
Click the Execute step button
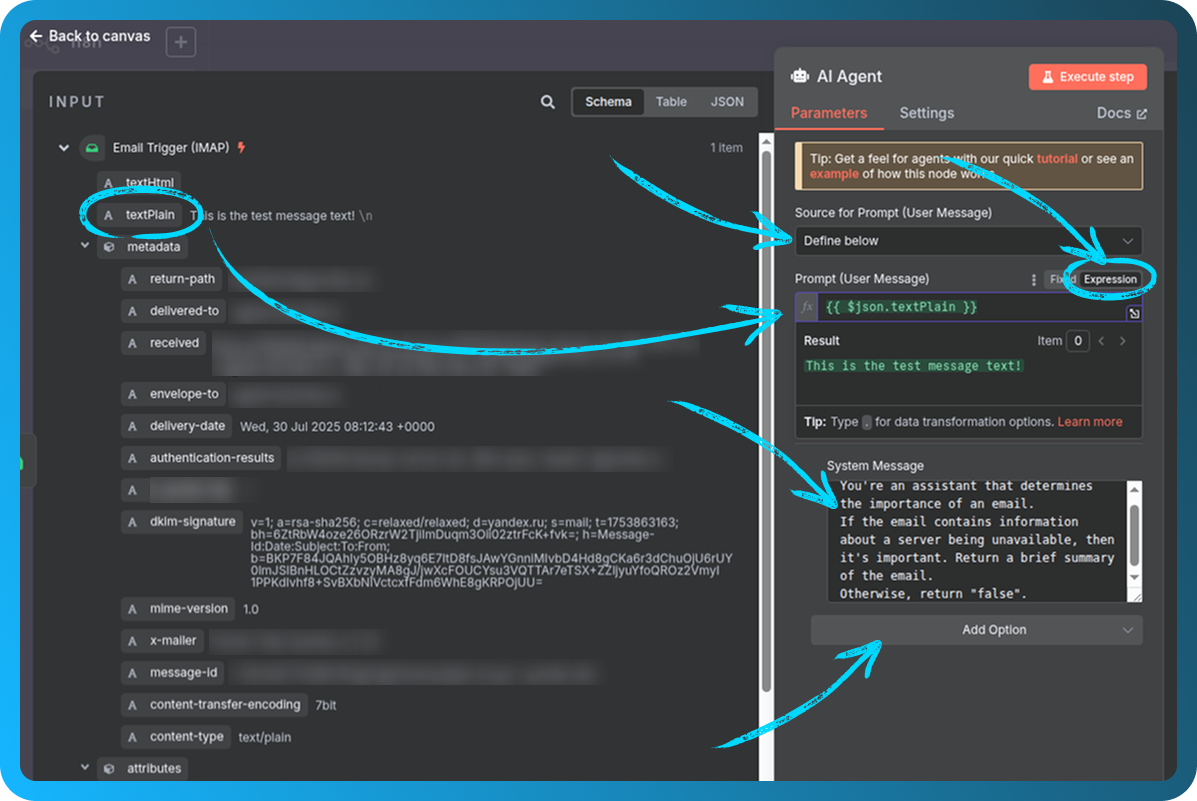point(1087,76)
